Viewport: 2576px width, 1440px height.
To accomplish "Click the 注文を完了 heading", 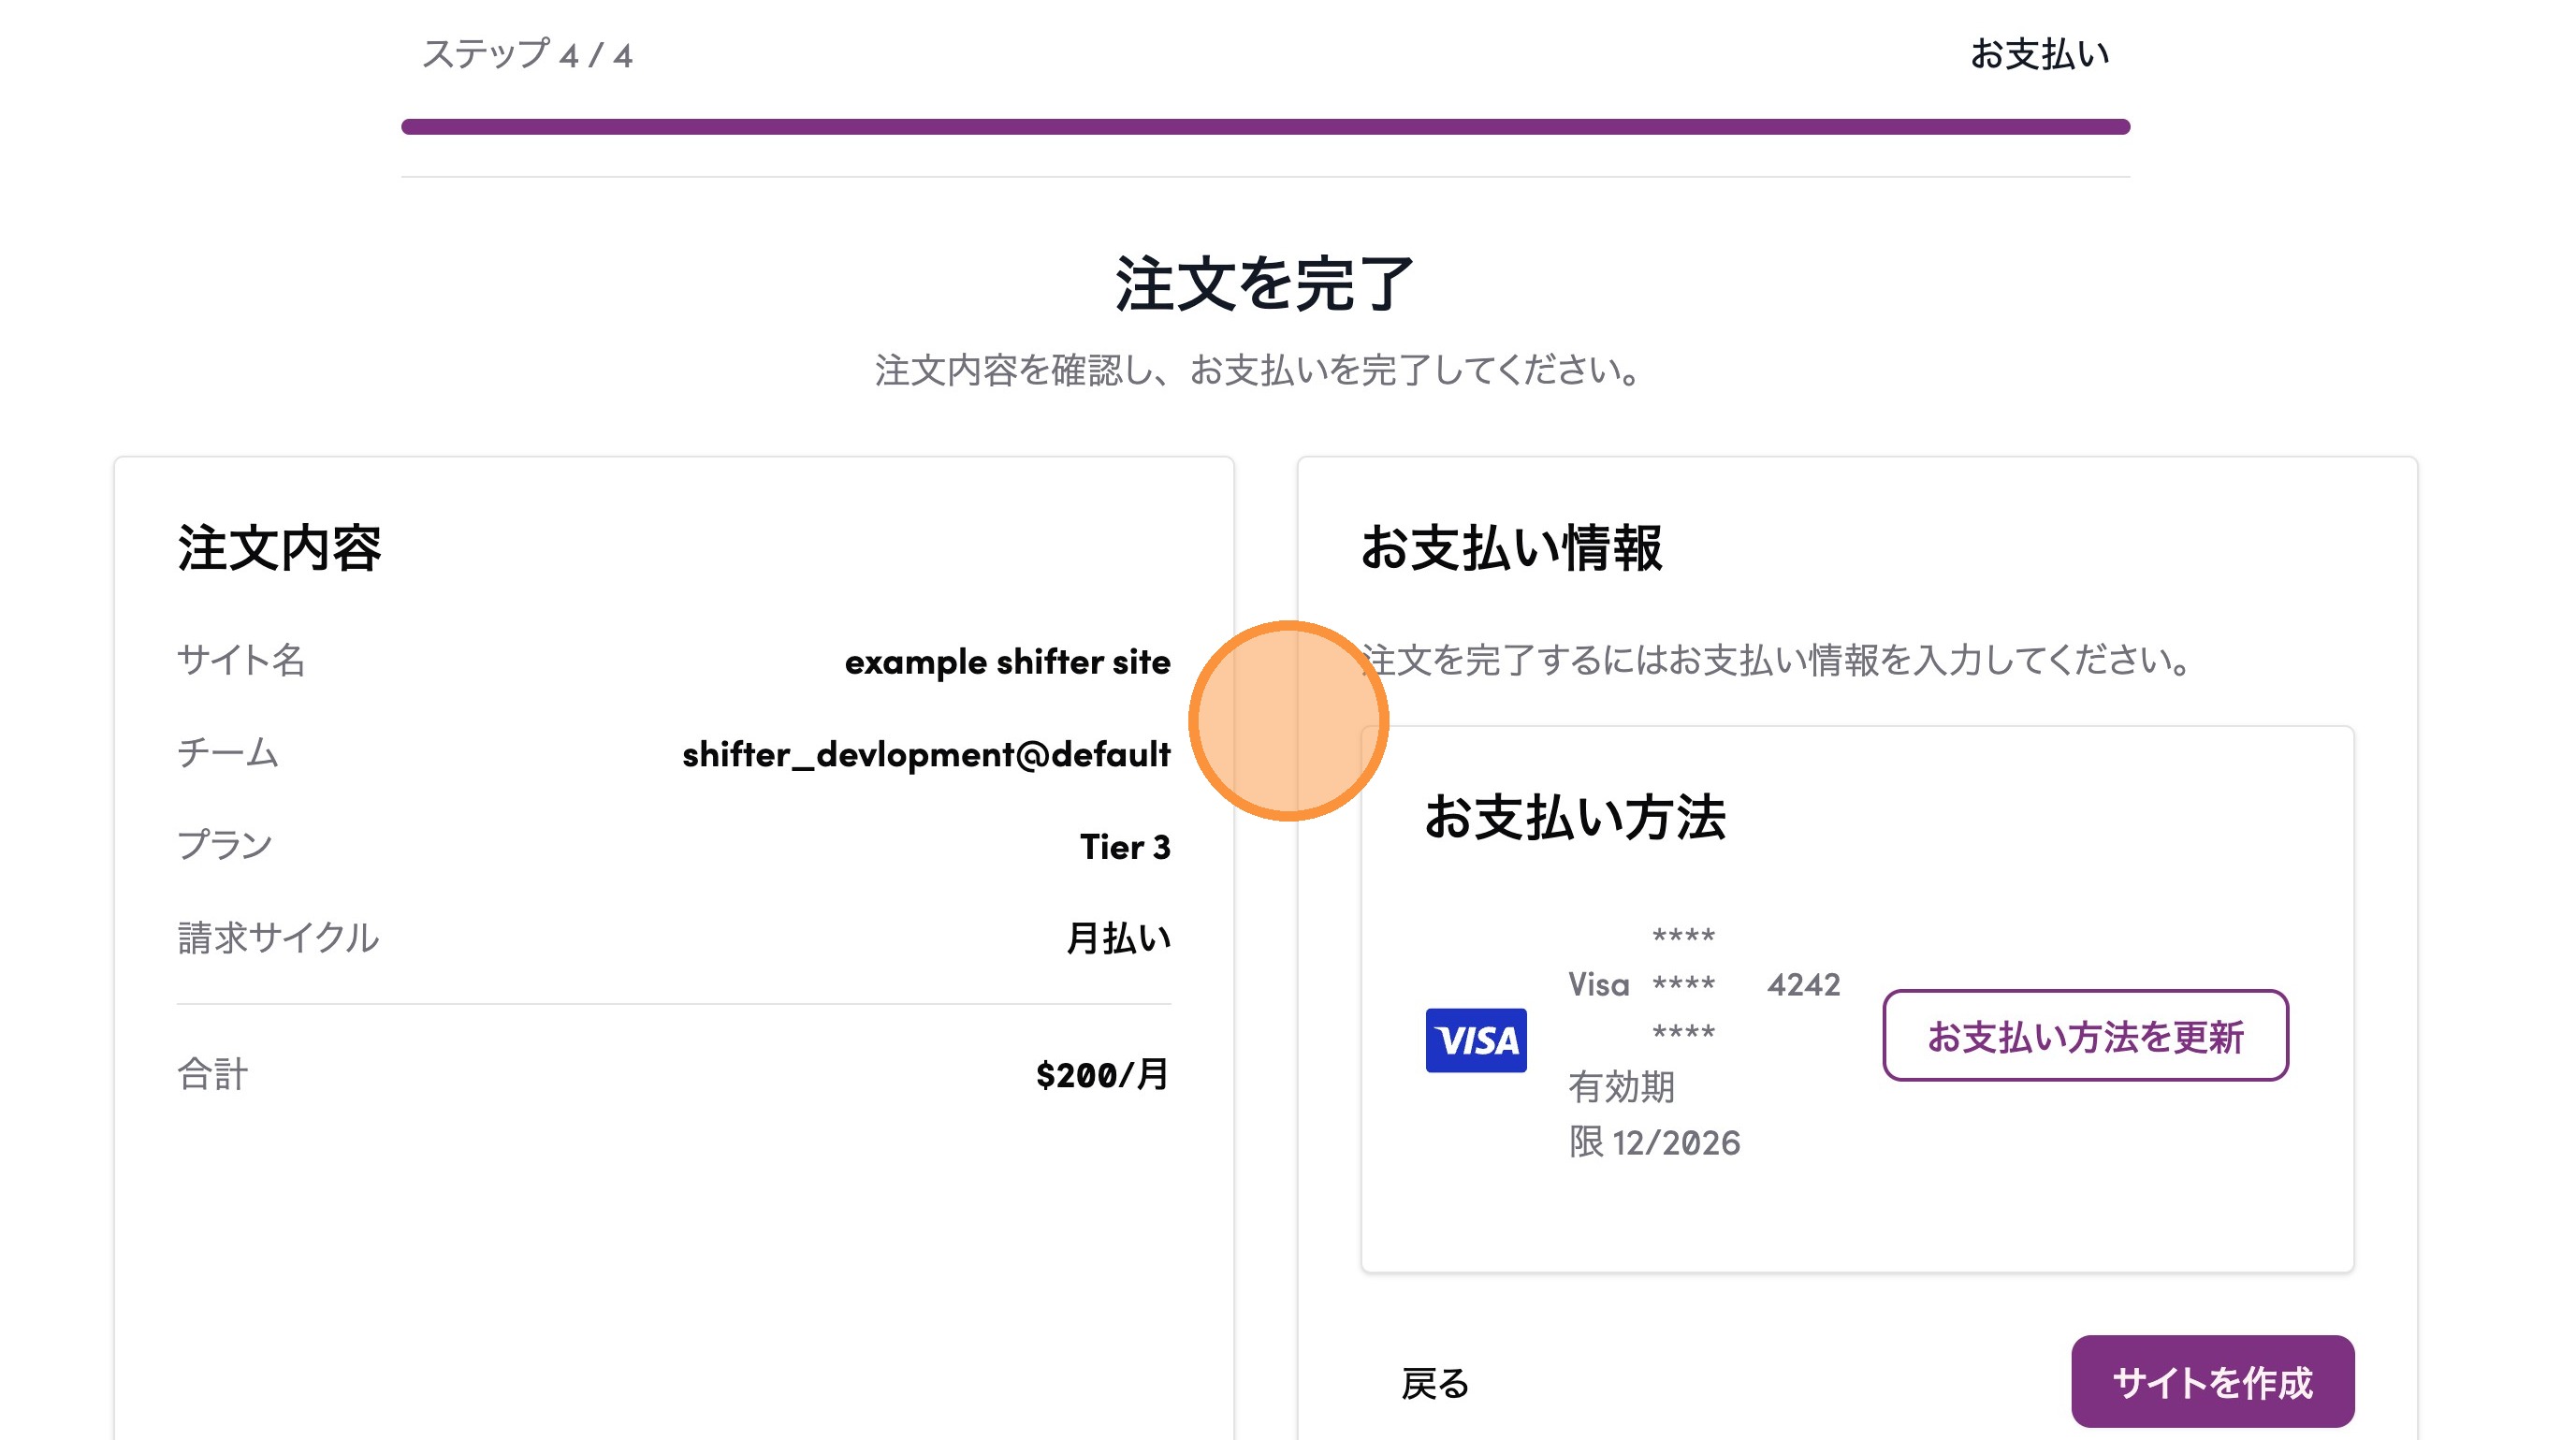I will (1265, 284).
